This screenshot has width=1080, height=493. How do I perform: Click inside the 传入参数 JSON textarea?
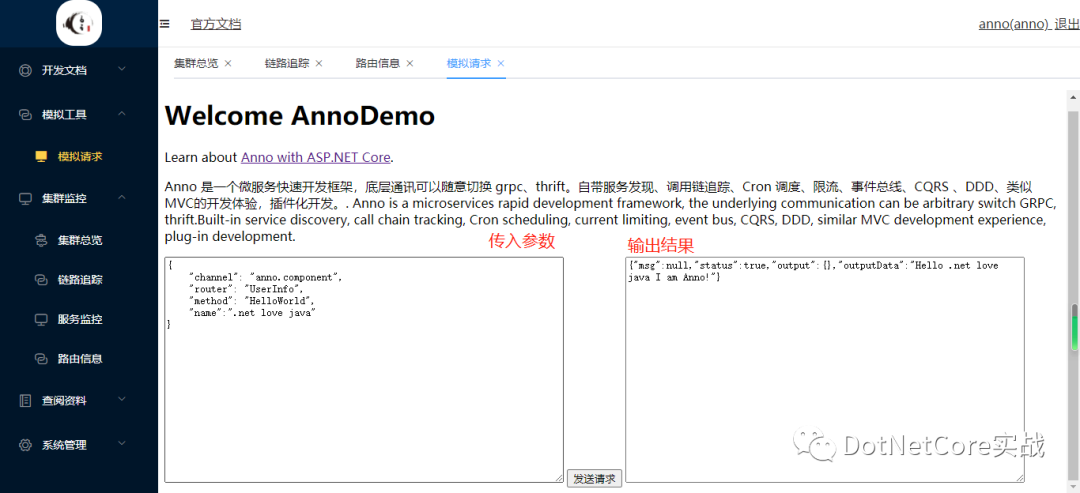pyautogui.click(x=364, y=370)
